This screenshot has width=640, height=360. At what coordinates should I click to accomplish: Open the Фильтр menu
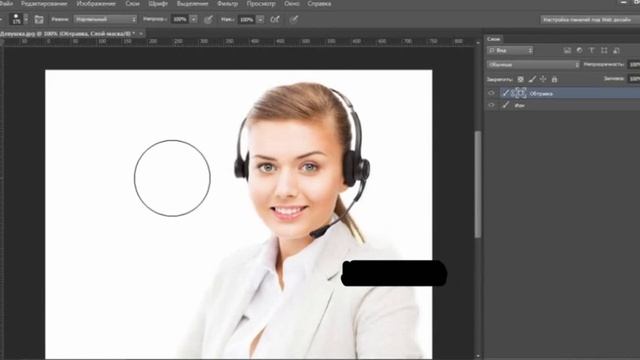(x=227, y=4)
